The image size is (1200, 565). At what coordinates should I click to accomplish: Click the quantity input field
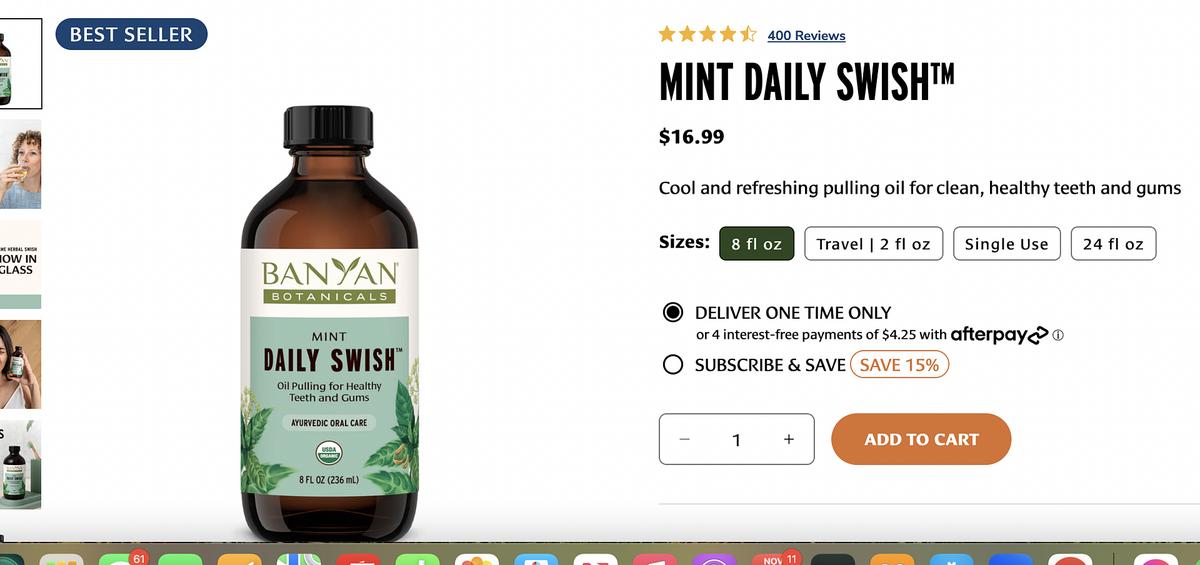pyautogui.click(x=737, y=439)
